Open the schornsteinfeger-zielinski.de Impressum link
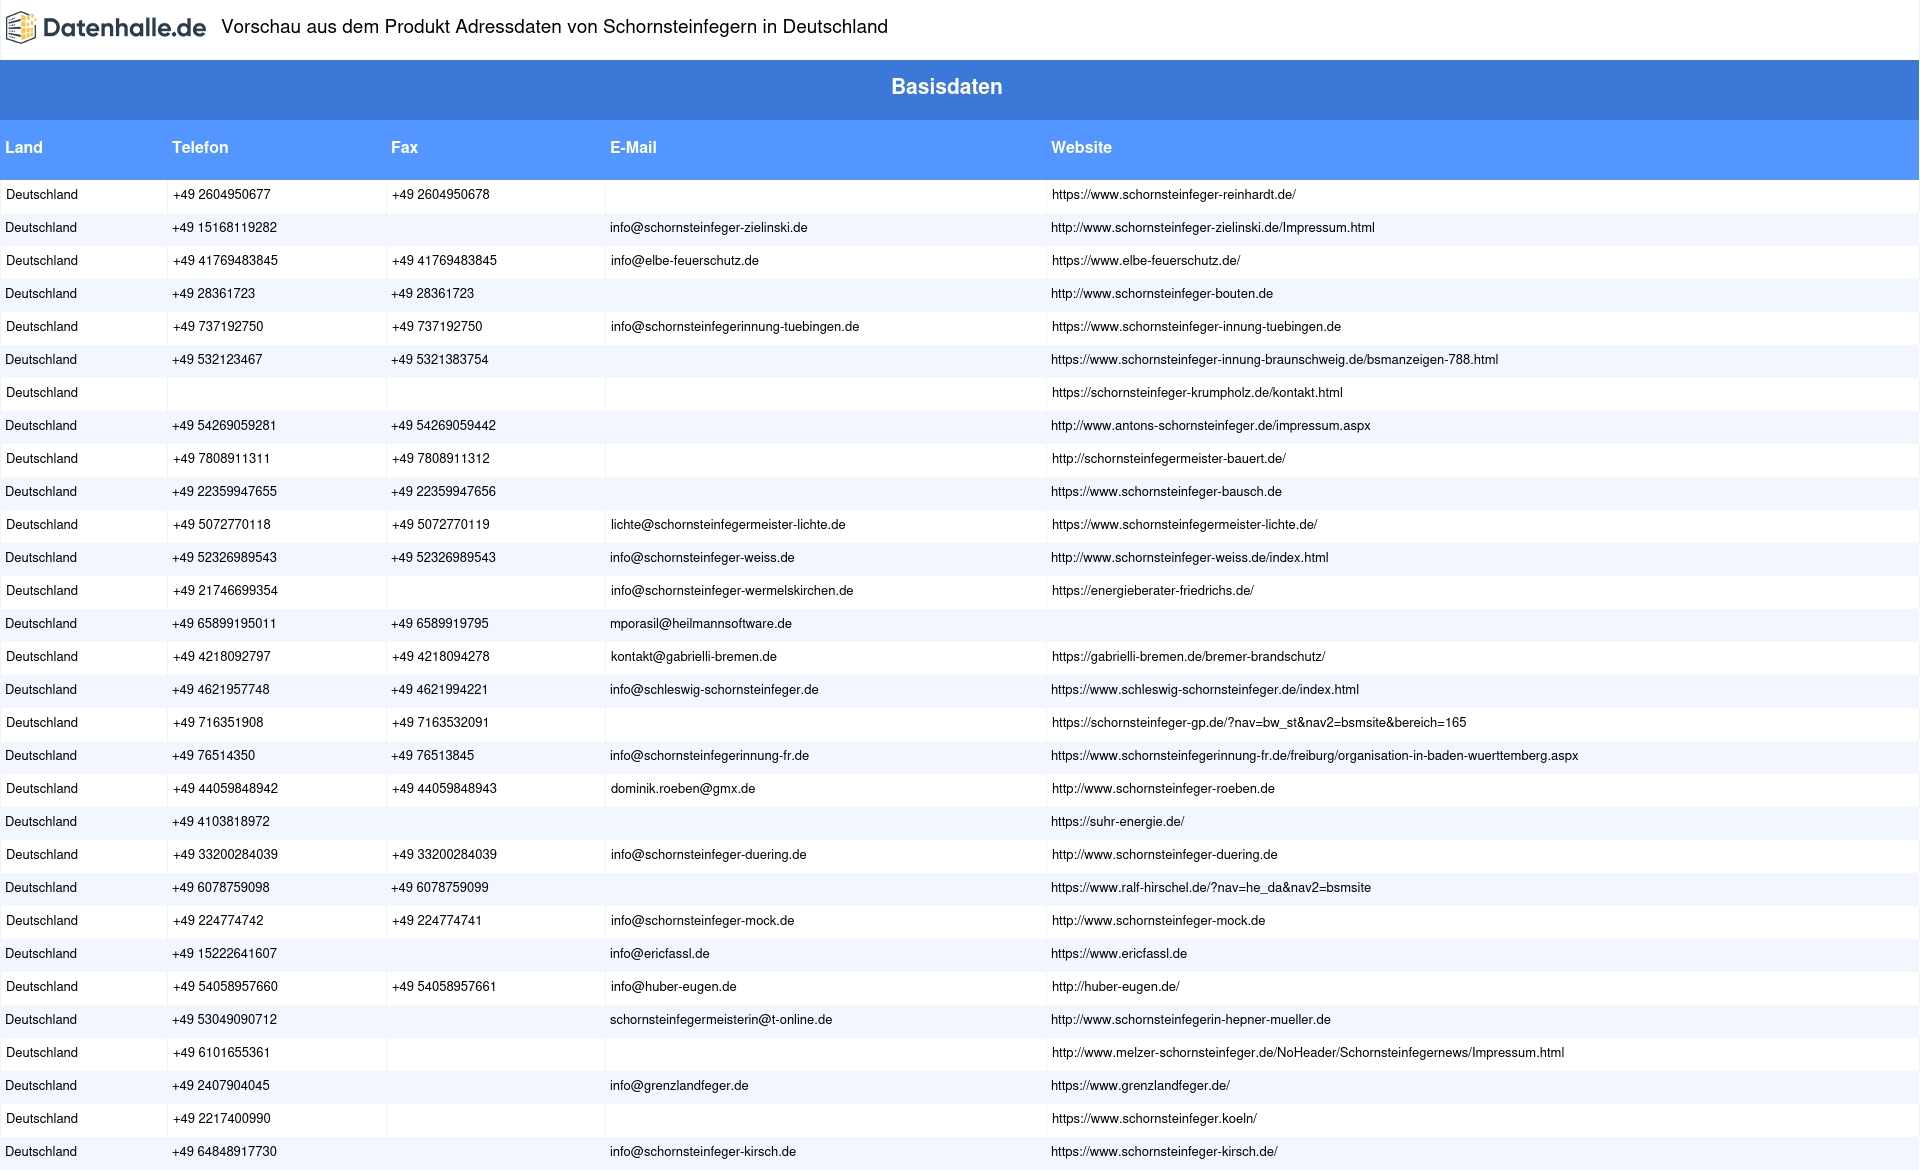 pyautogui.click(x=1213, y=228)
